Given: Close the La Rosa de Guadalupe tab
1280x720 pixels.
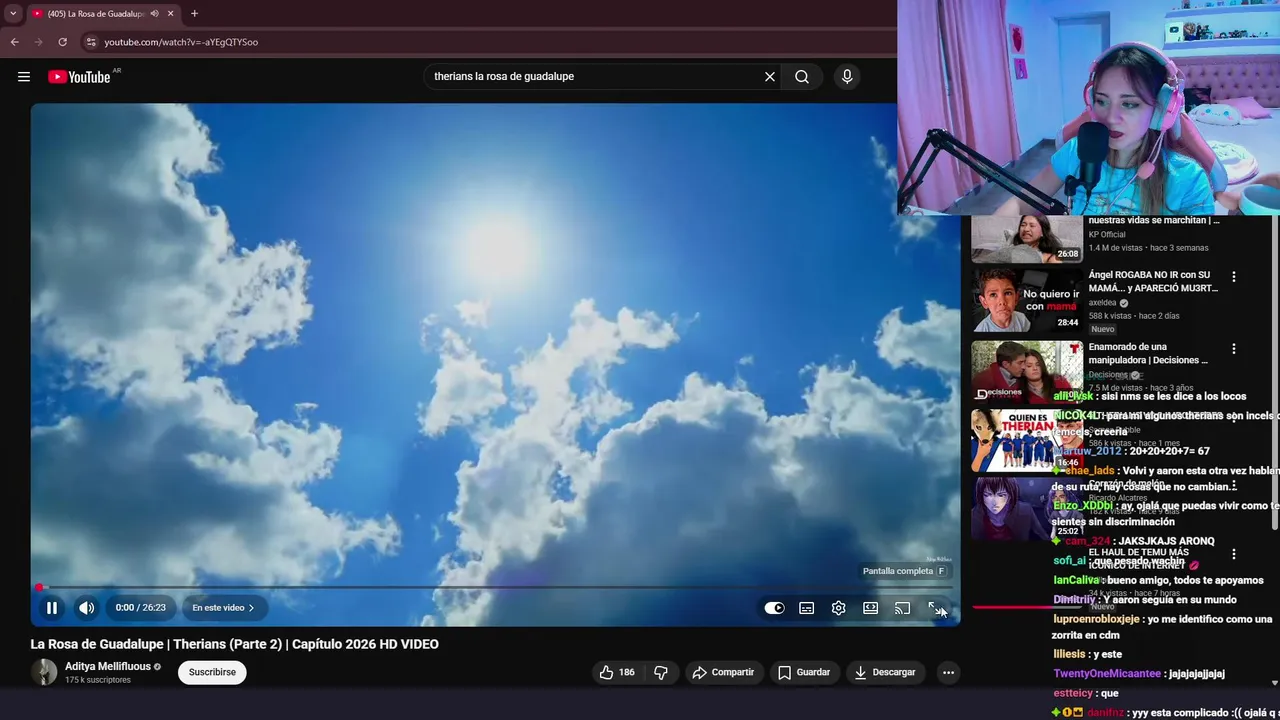Looking at the screenshot, I should coord(171,14).
